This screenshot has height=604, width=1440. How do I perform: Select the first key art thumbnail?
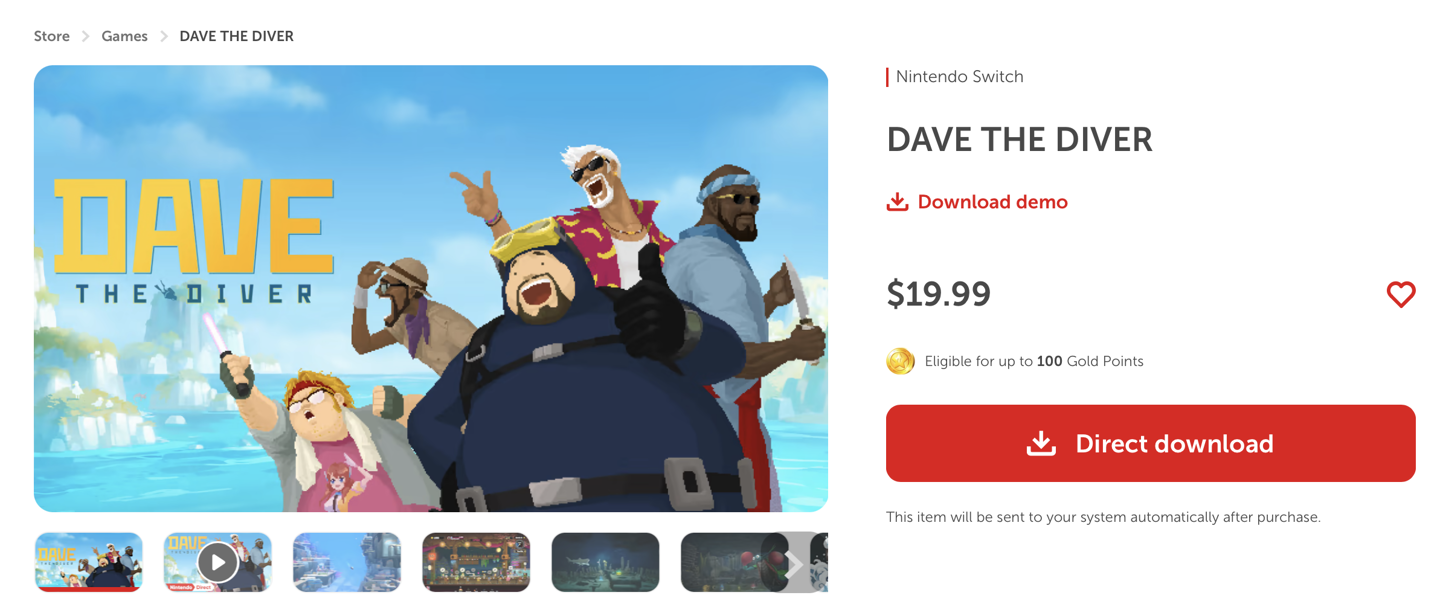pos(89,562)
